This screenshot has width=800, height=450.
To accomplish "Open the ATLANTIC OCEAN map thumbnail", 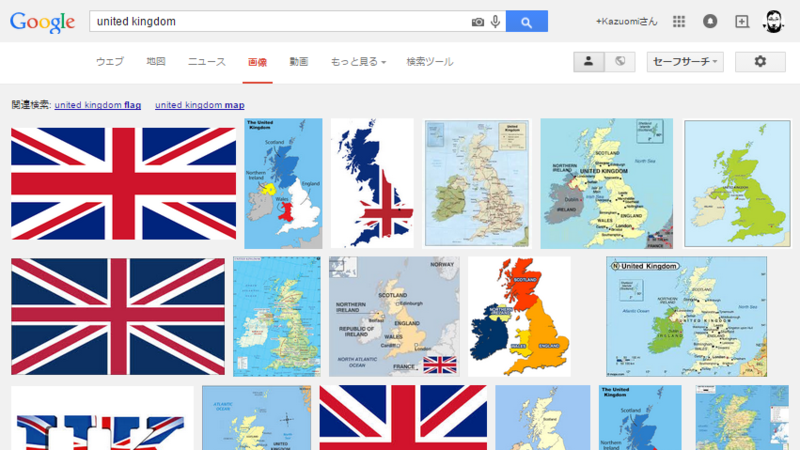I will tap(256, 418).
